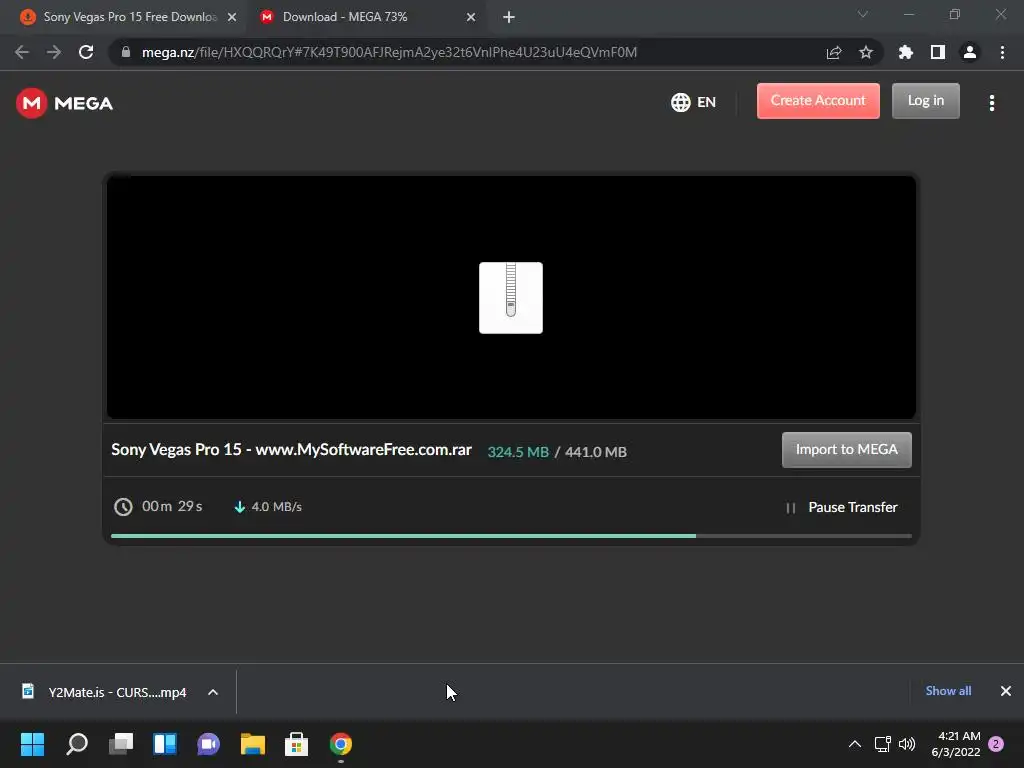Pause the file transfer
Screen dimensions: 1024x768
(x=842, y=507)
